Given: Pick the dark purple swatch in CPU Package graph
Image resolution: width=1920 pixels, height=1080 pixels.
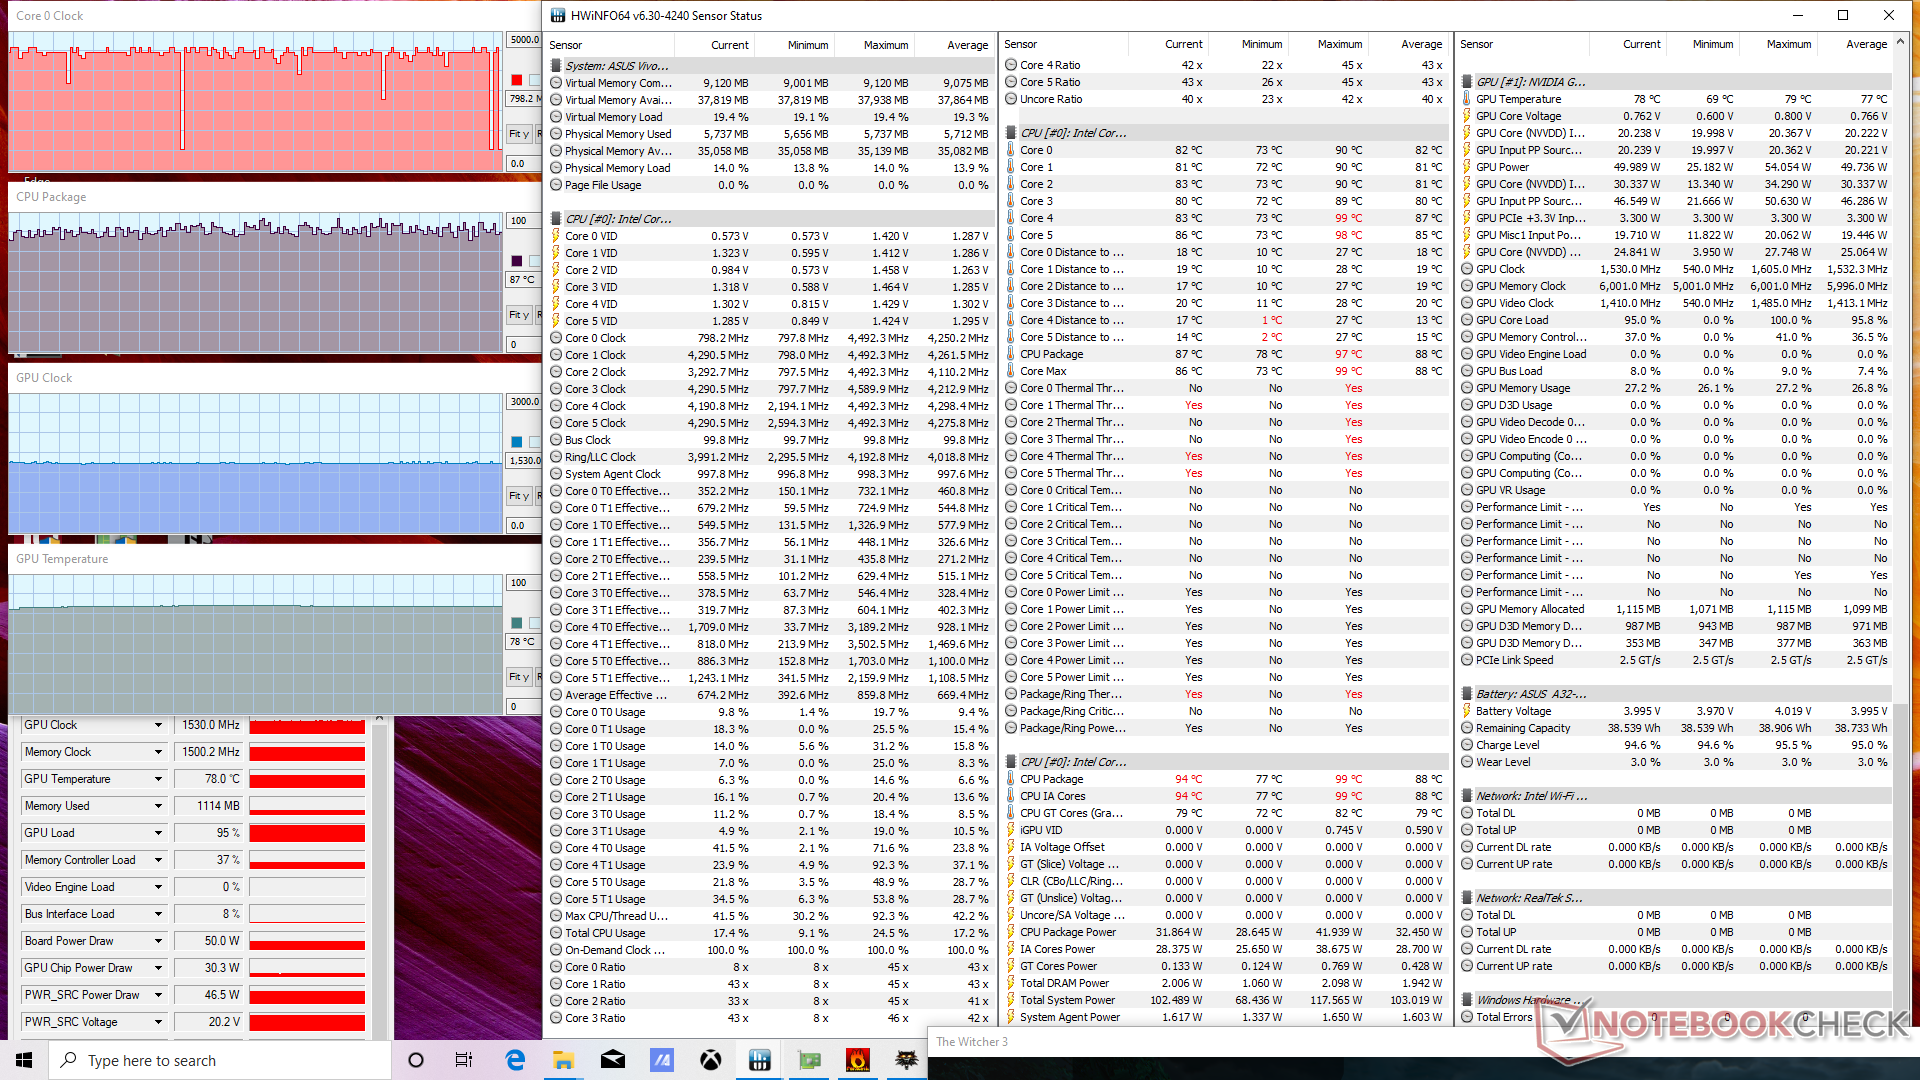Looking at the screenshot, I should [516, 261].
